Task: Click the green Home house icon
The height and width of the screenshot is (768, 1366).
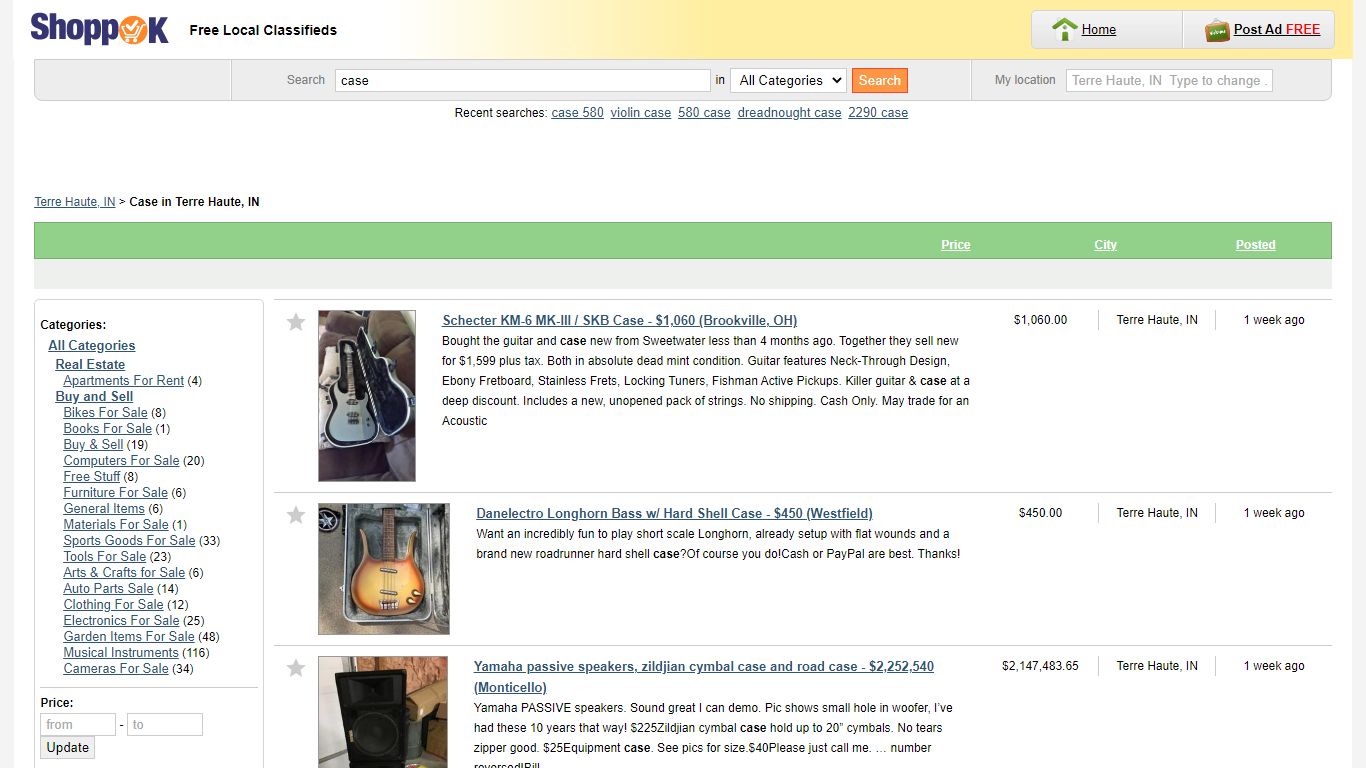Action: coord(1064,30)
